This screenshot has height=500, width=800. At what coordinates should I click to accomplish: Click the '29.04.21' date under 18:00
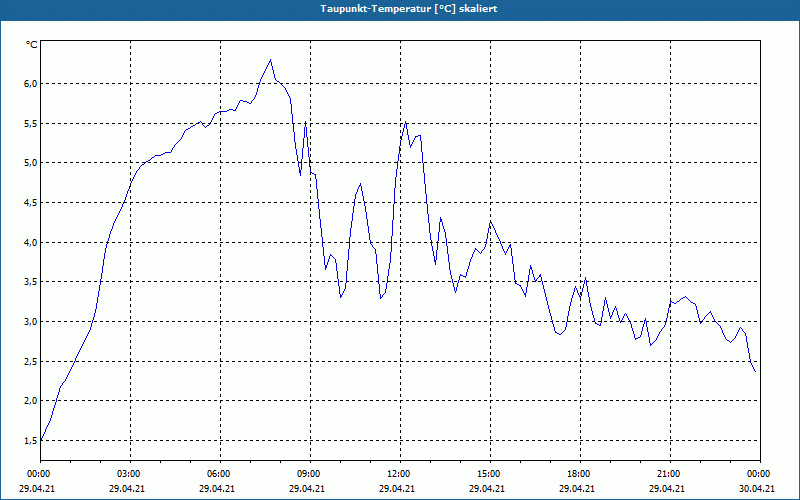pos(577,489)
